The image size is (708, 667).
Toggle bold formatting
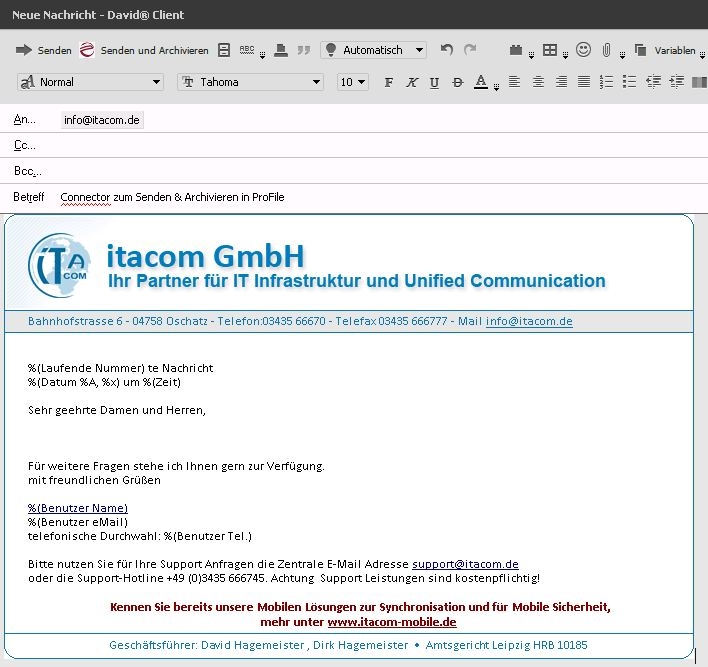click(388, 82)
